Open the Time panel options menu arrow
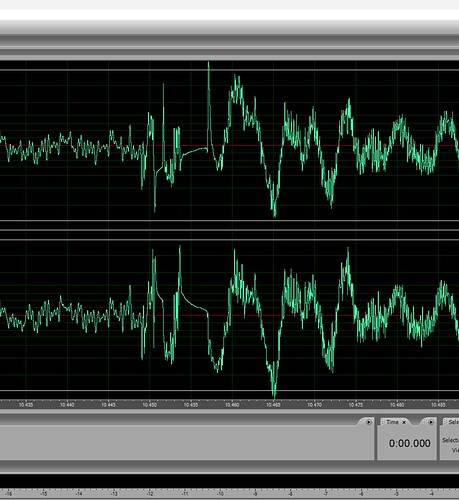Screen dimensions: 459x500 (431, 422)
